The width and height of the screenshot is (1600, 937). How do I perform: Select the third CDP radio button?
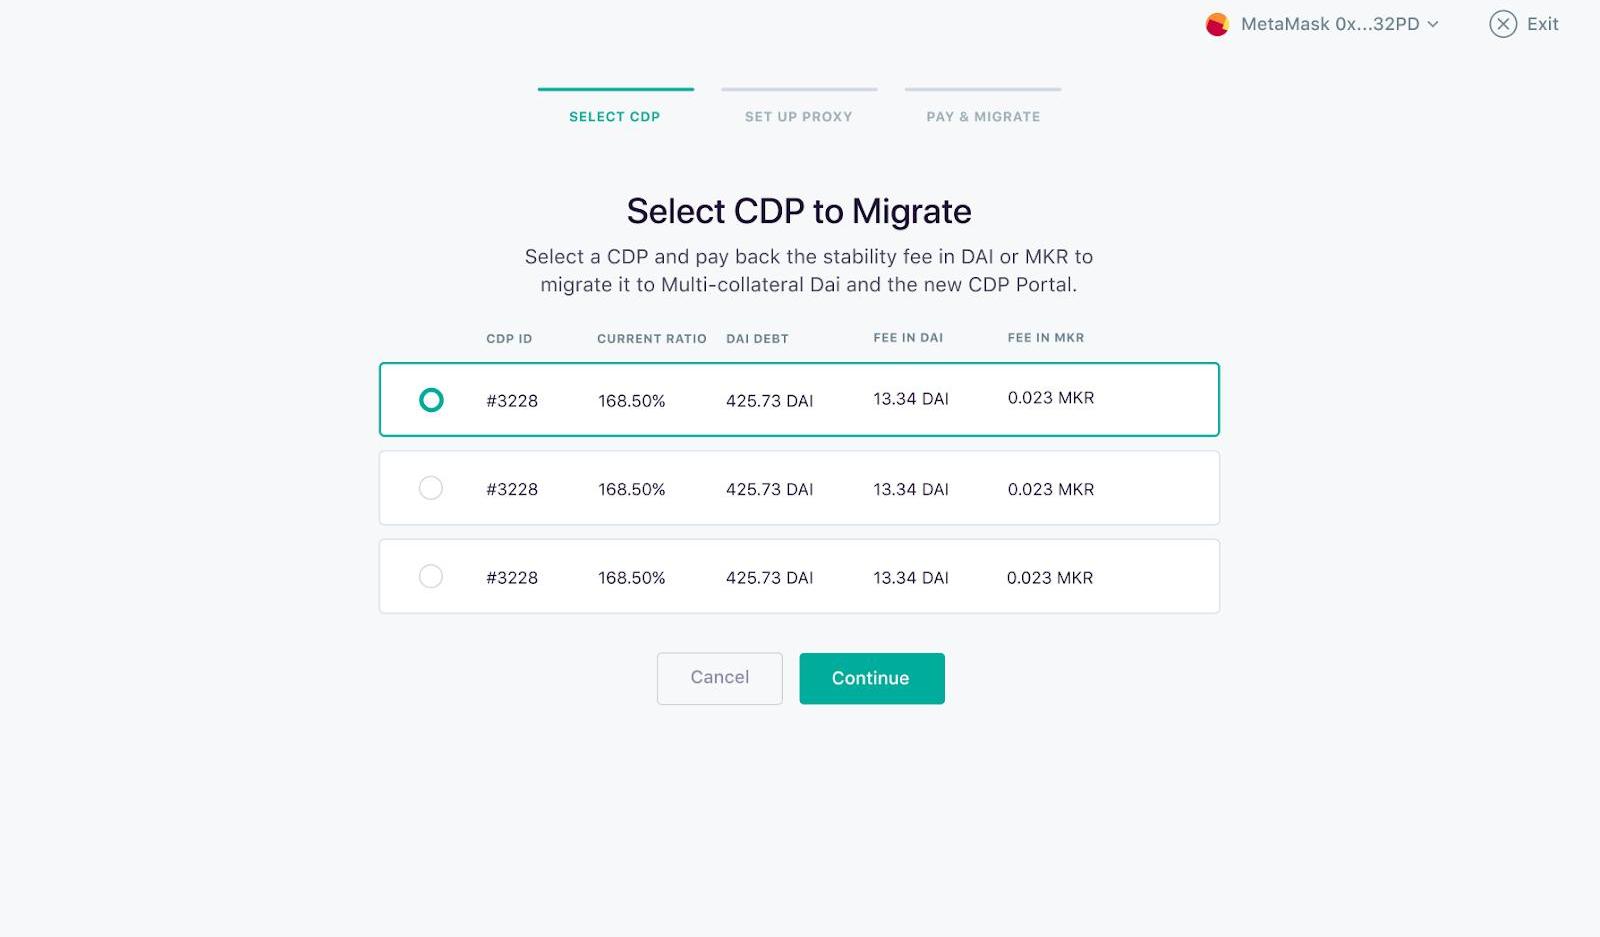(x=431, y=576)
